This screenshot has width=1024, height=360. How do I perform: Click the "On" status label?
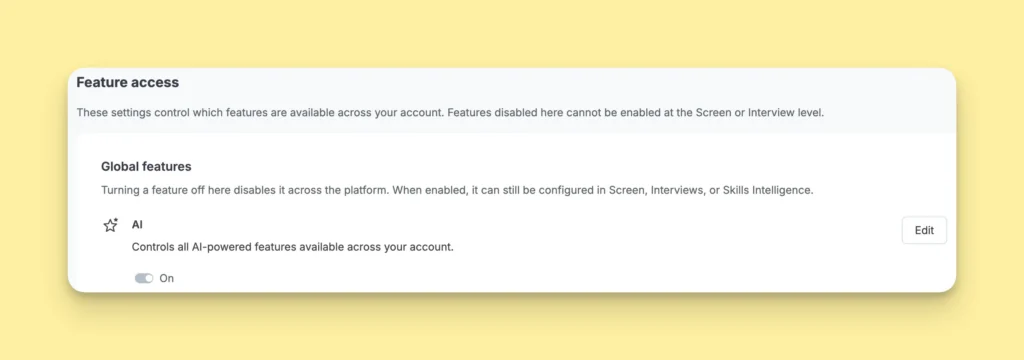coord(167,278)
